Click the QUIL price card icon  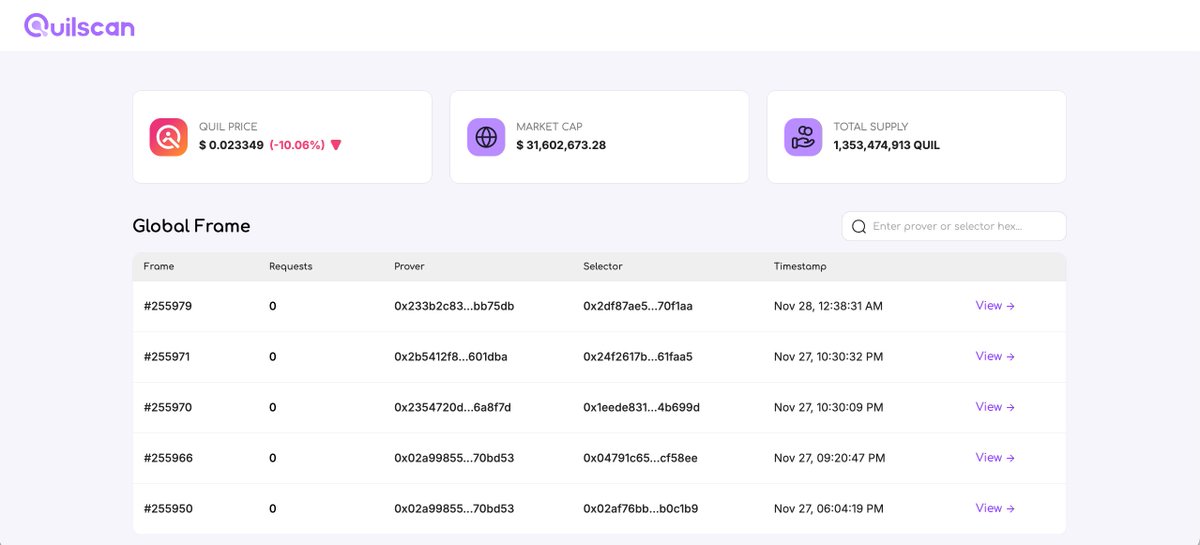tap(169, 137)
